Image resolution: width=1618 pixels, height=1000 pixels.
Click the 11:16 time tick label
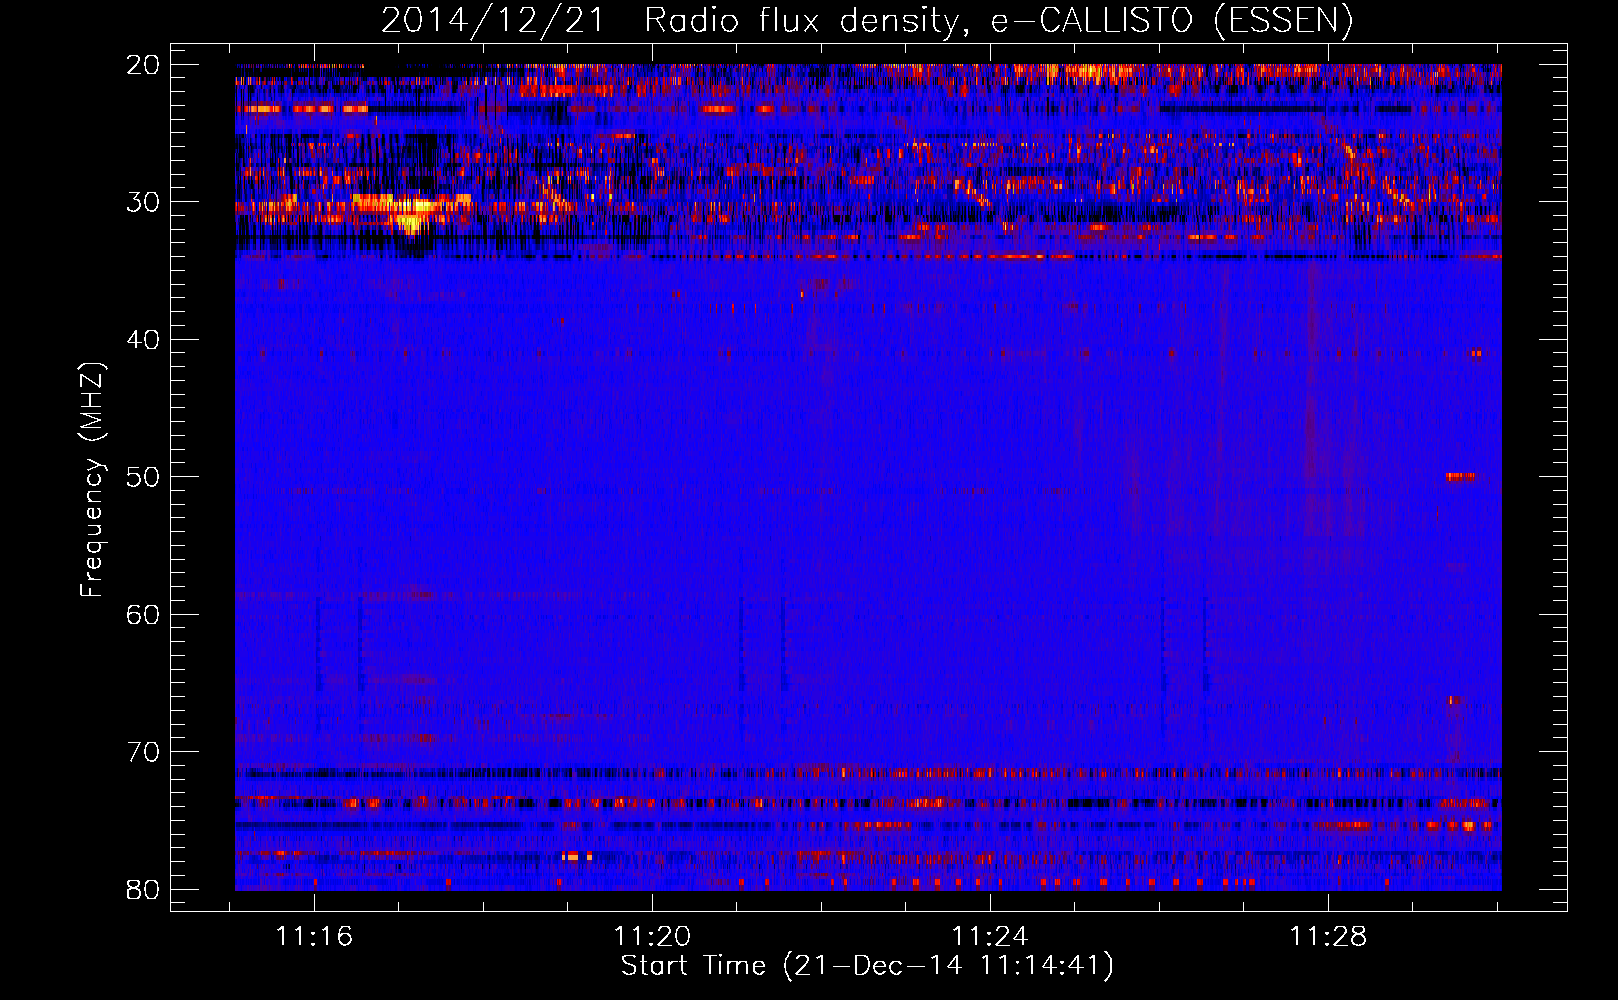[x=314, y=937]
